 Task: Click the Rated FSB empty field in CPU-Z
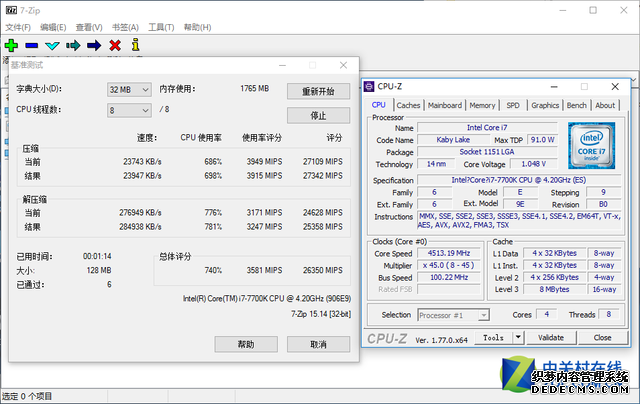[x=449, y=289]
